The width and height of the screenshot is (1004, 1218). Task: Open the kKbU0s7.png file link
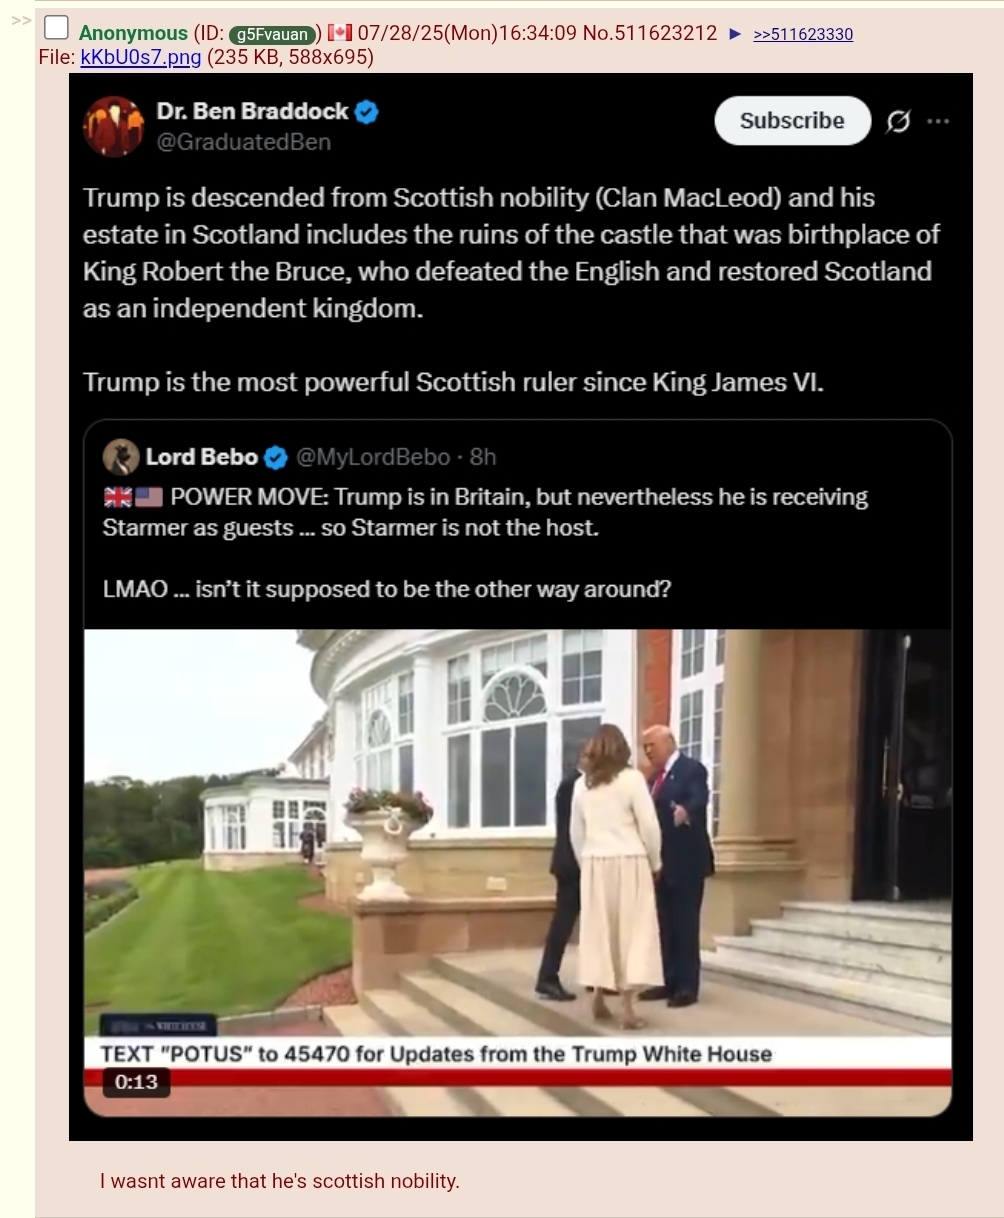141,57
